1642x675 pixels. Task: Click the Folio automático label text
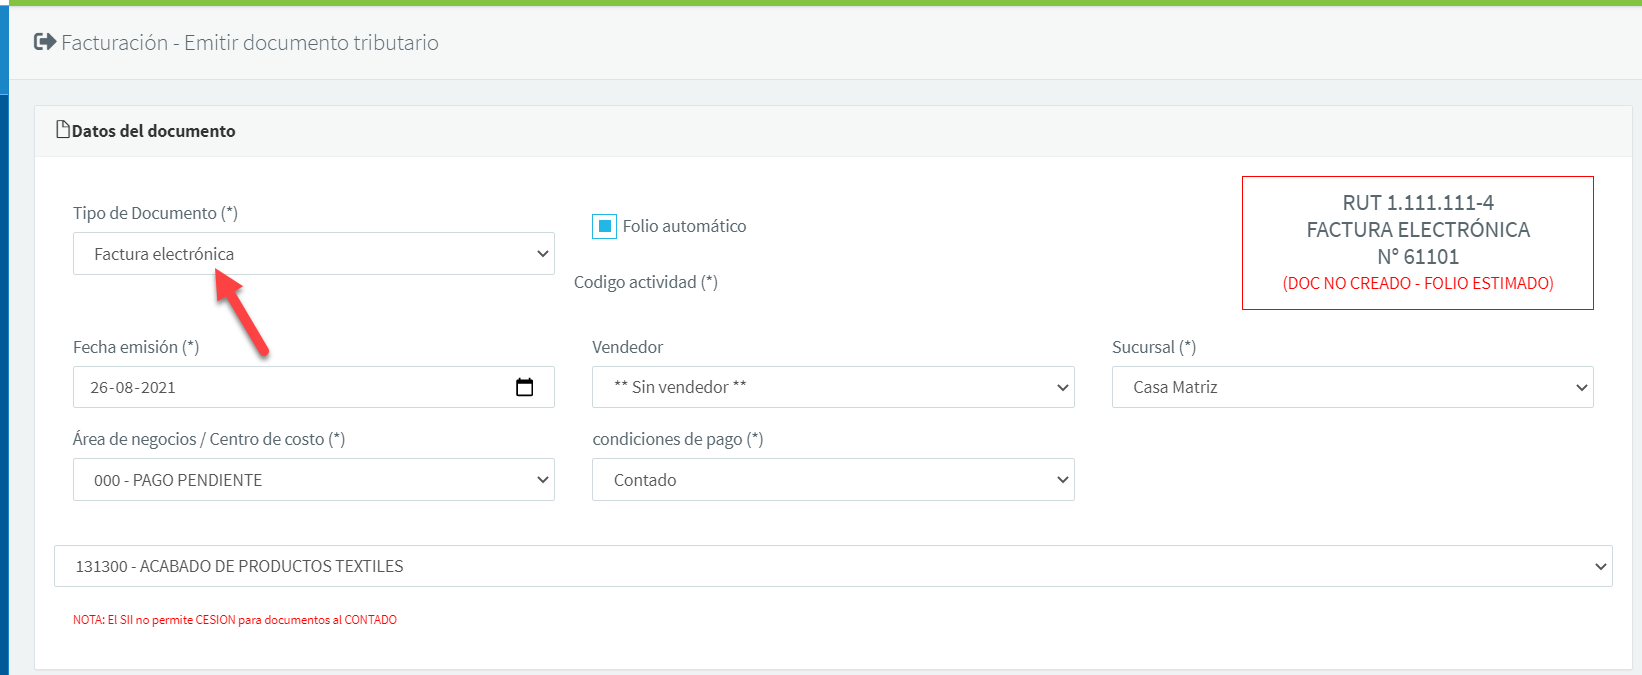tap(684, 226)
